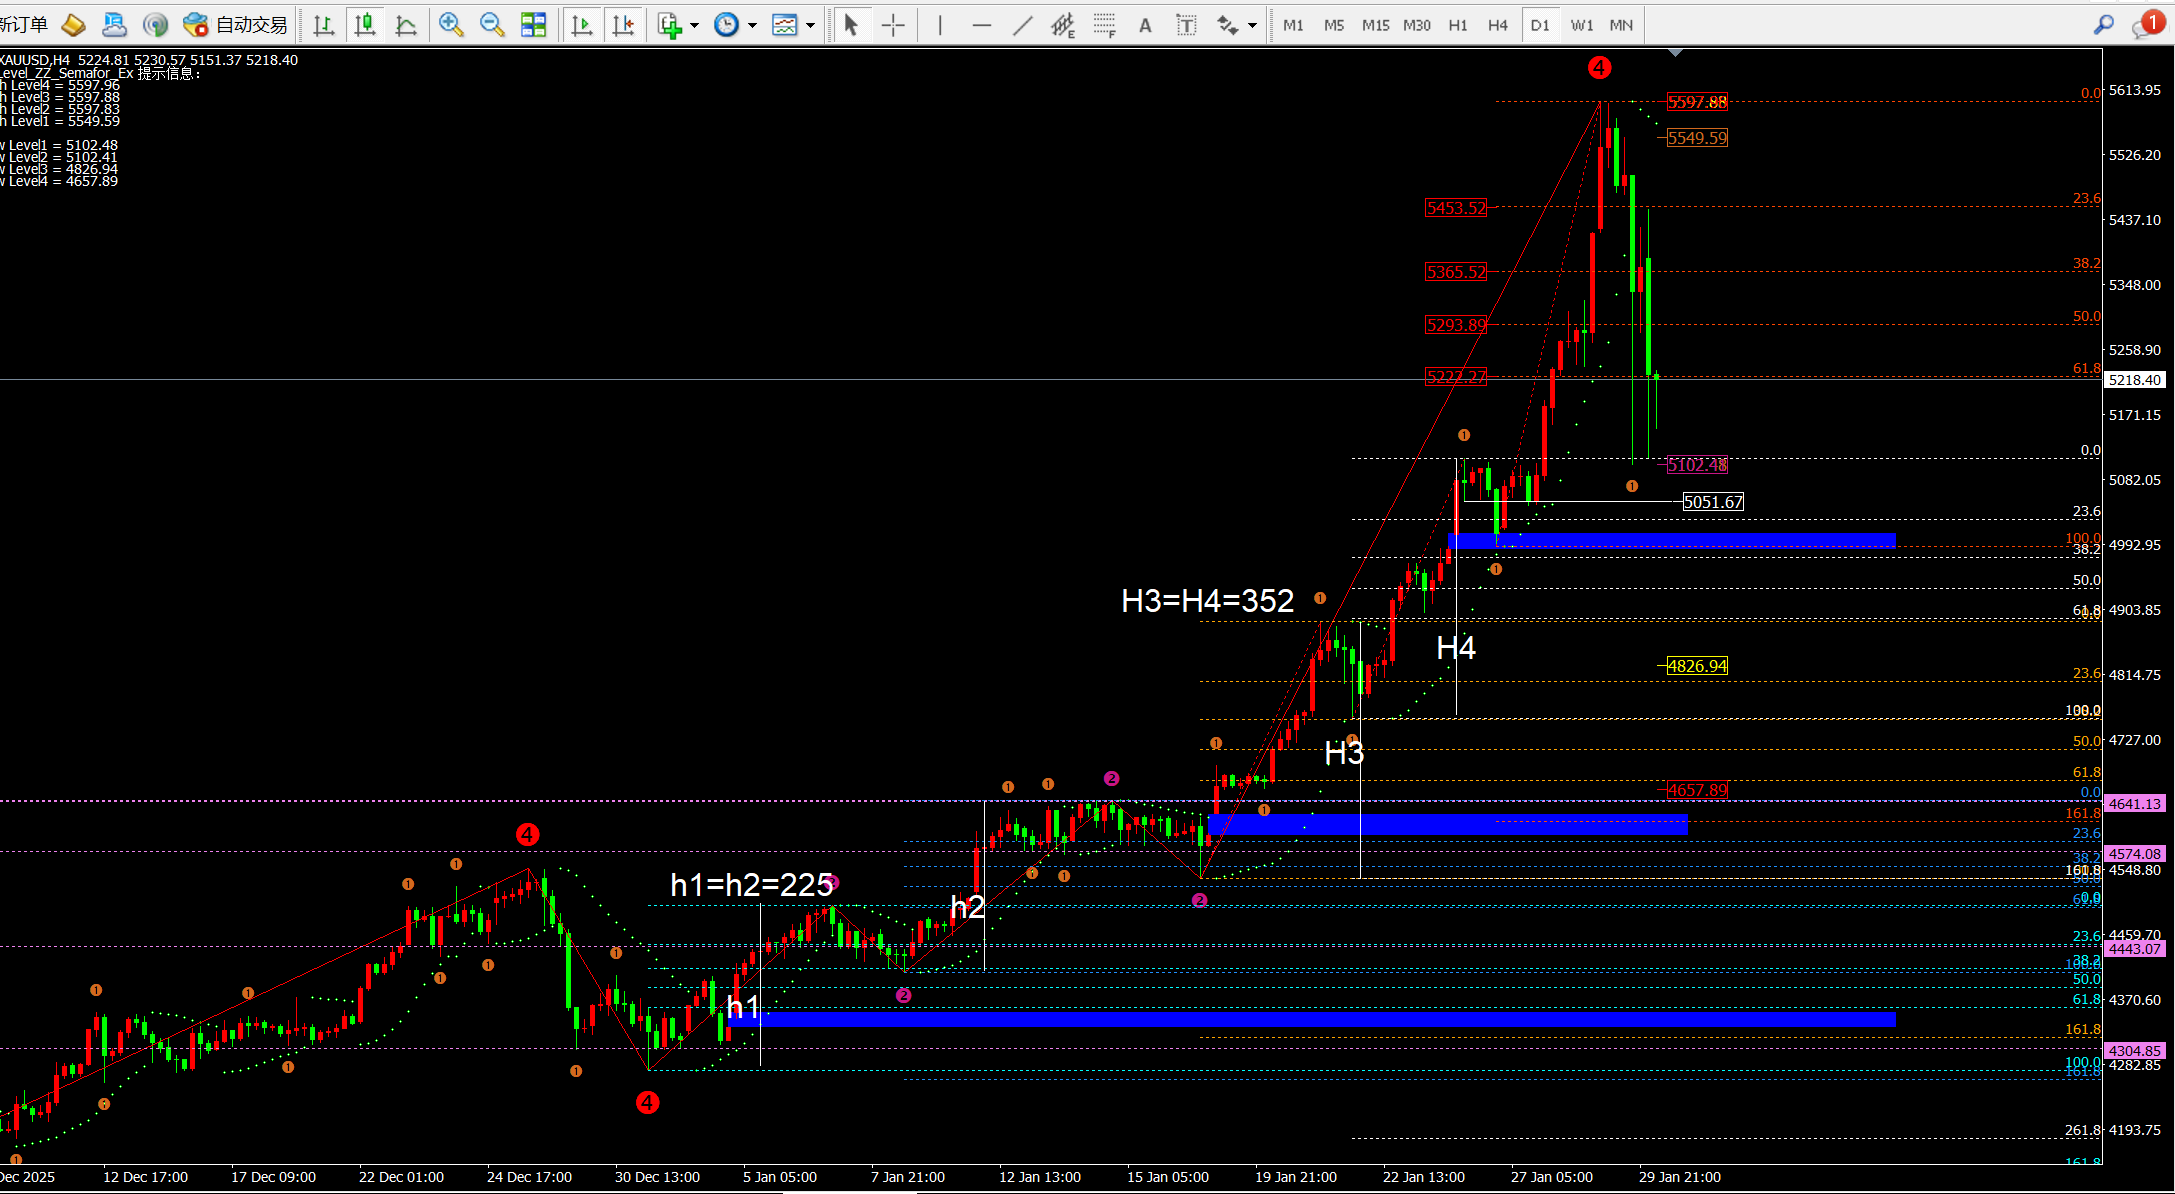The height and width of the screenshot is (1194, 2175).
Task: Draw a trendline with the diagonal line tool
Action: coord(1022,25)
